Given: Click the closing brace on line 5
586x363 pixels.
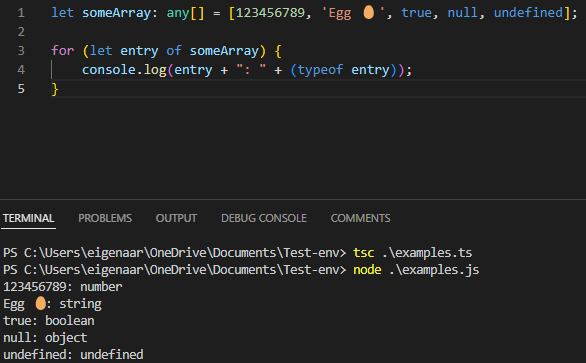Looking at the screenshot, I should (55, 89).
